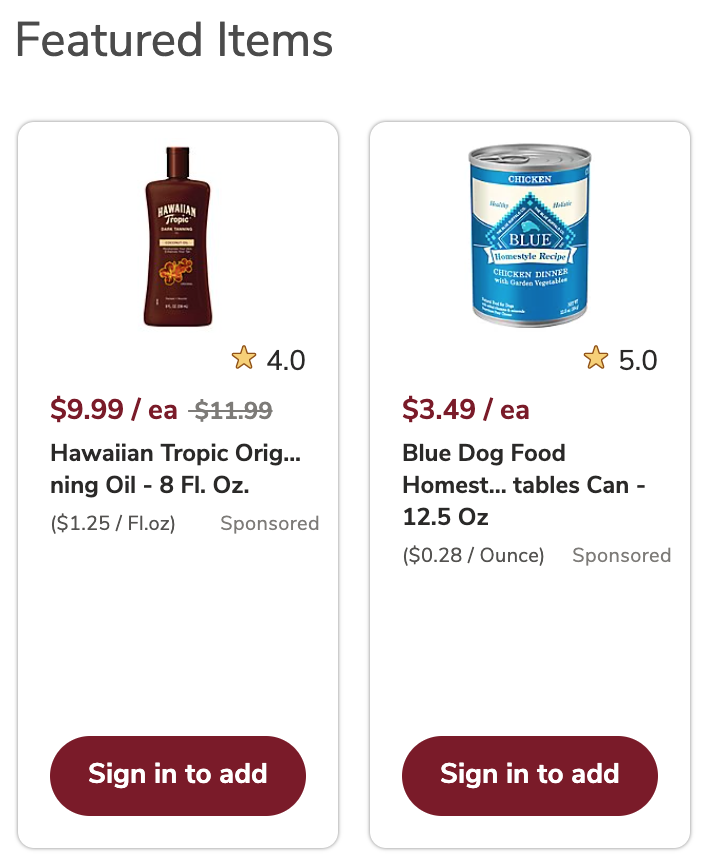Click the Blue Dog Food rating star icon

coord(596,358)
